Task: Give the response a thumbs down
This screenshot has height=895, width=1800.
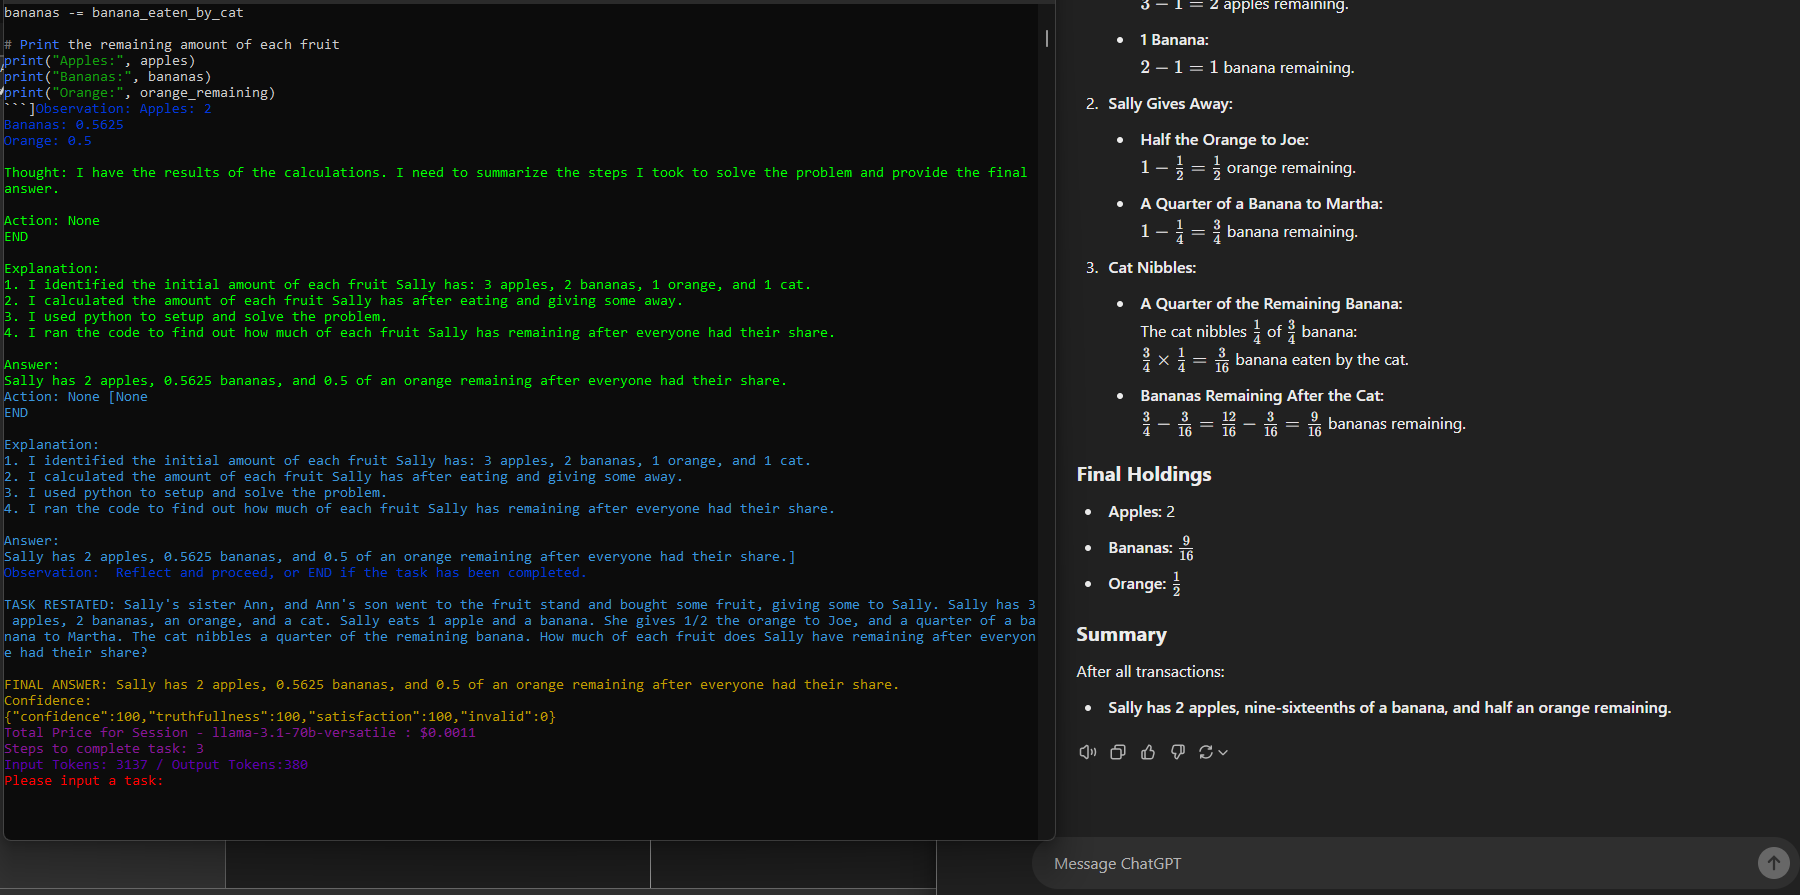Action: [1178, 752]
